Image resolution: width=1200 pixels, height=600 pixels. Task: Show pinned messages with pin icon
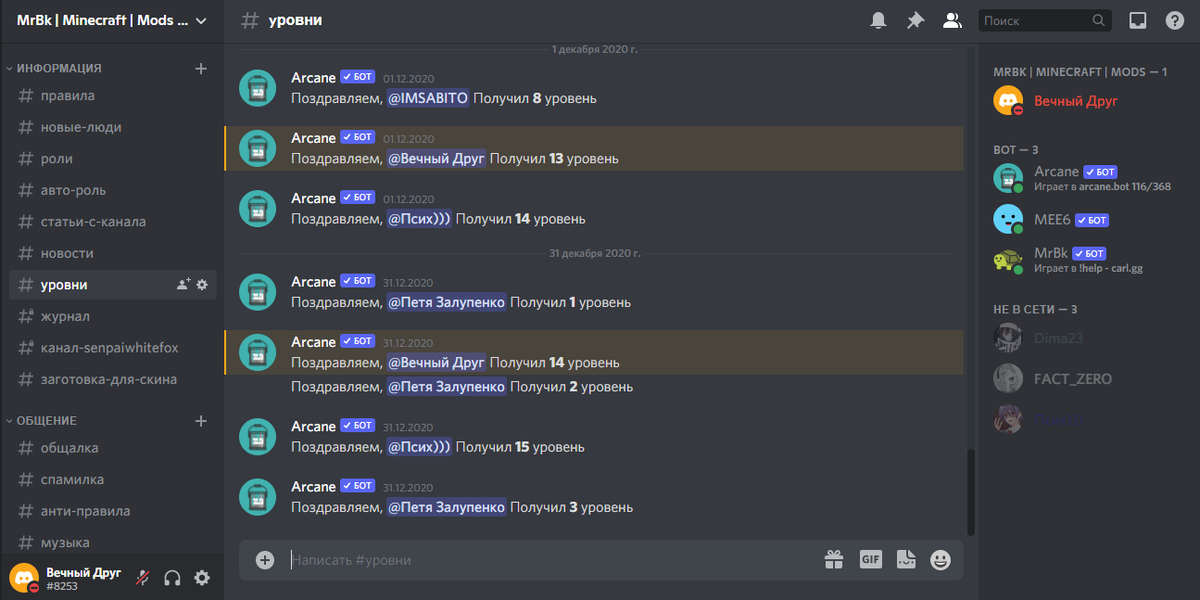point(915,20)
